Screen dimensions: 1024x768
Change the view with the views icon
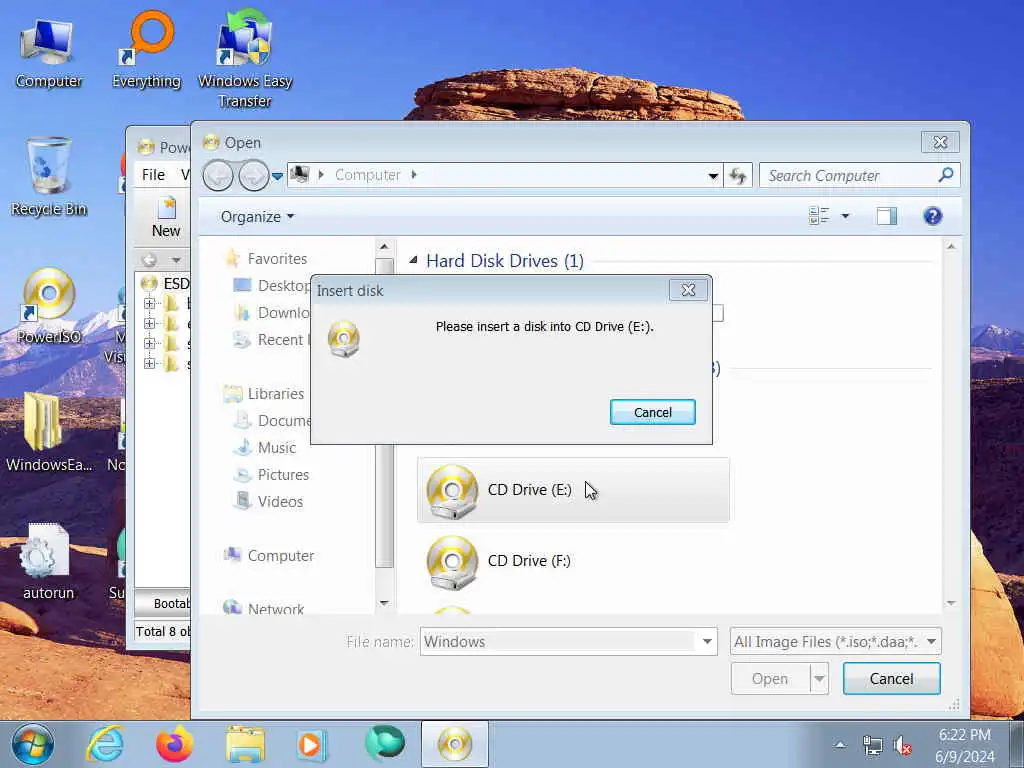(x=819, y=216)
